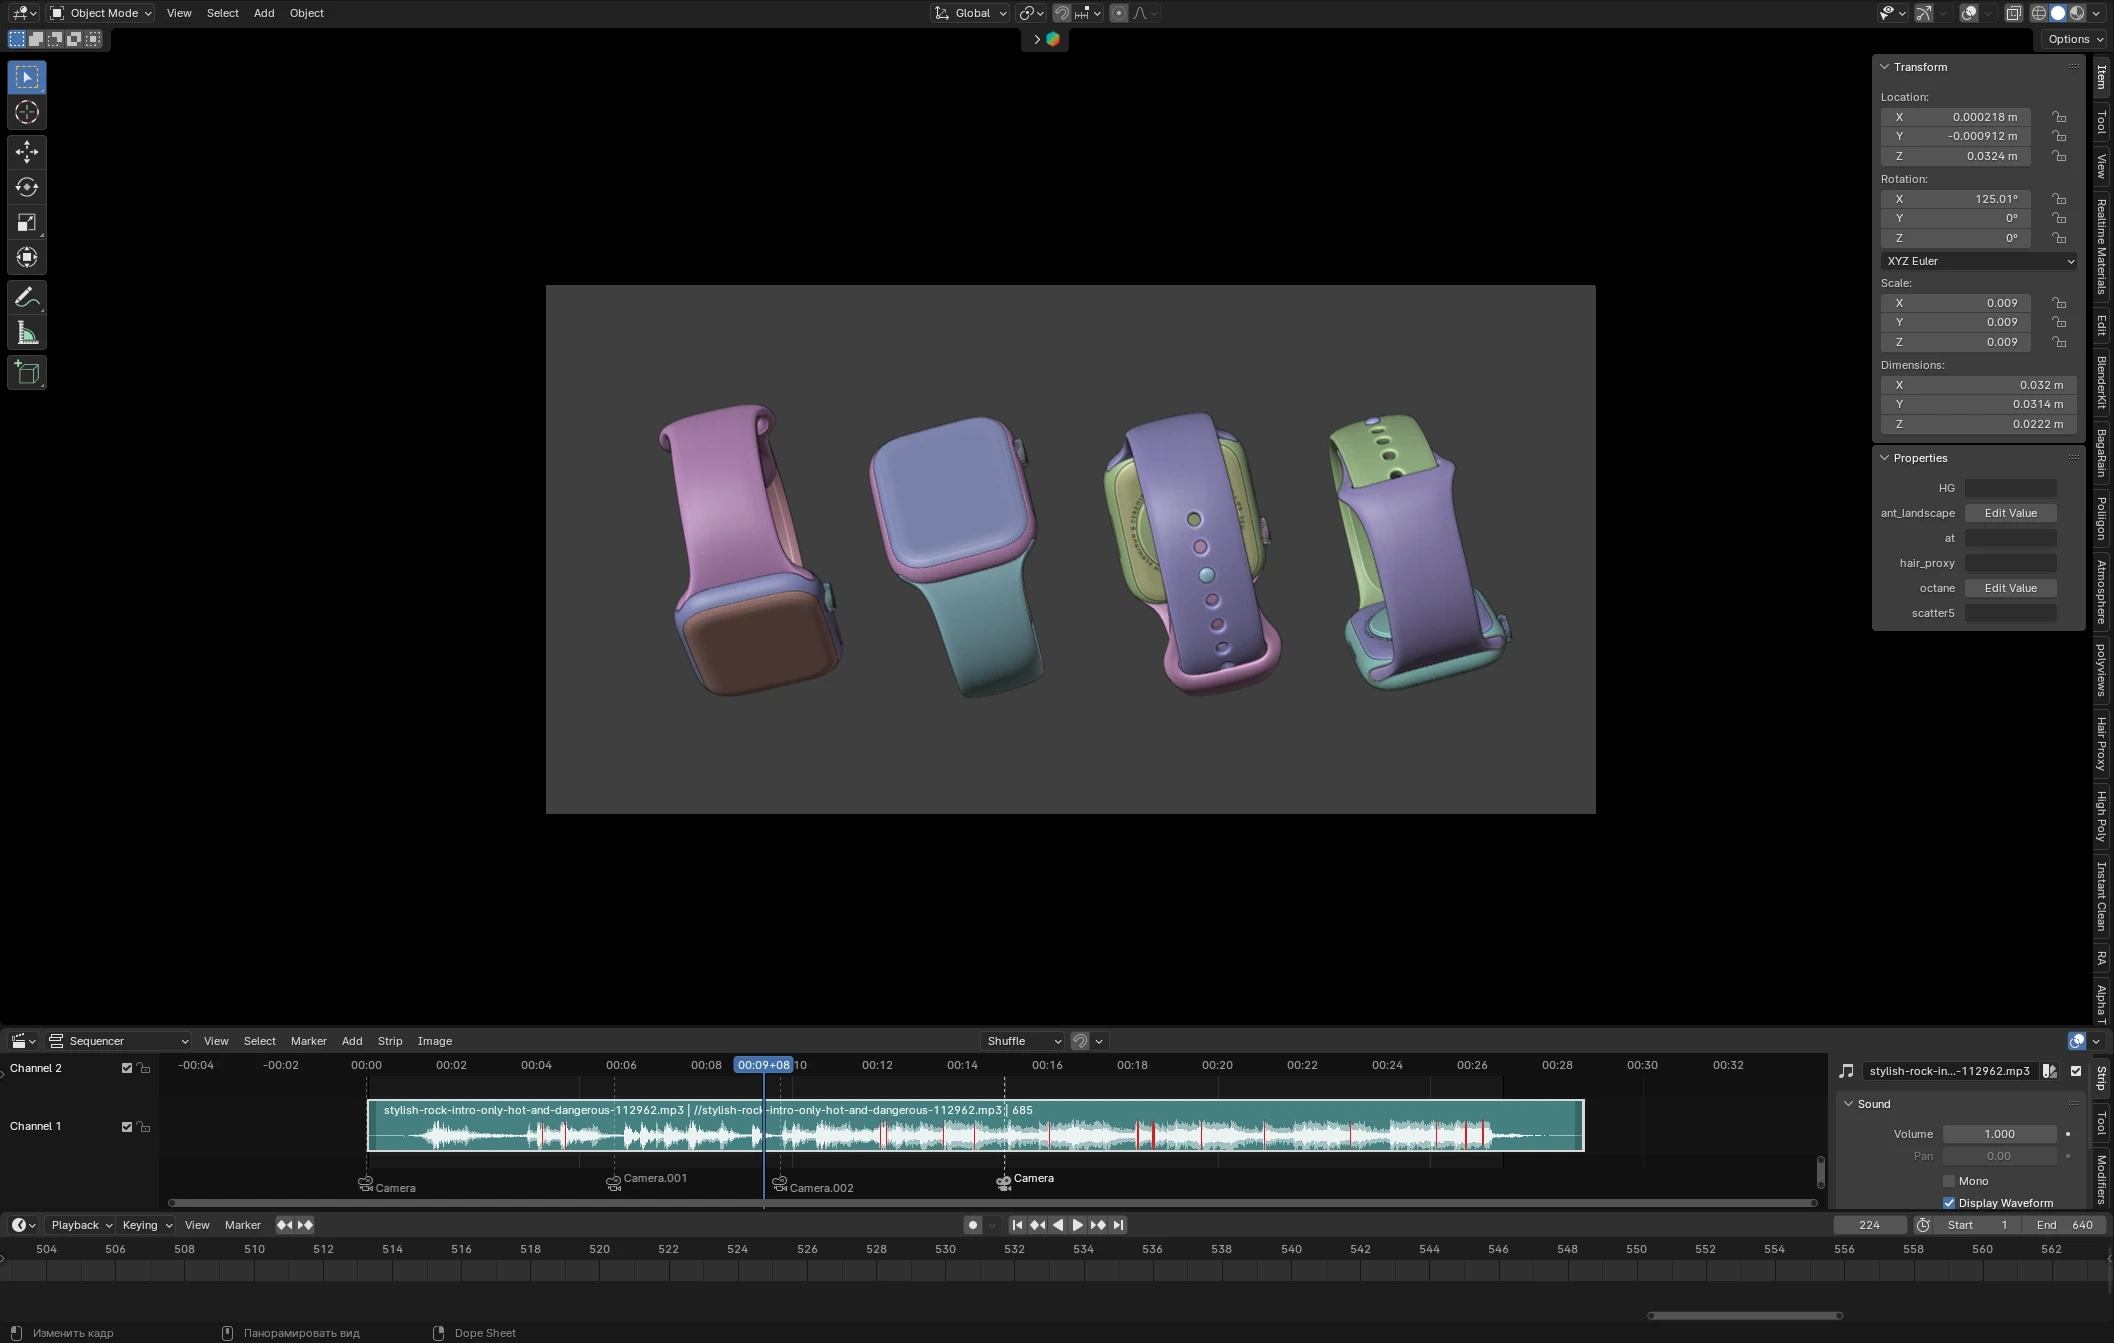The width and height of the screenshot is (2114, 1343).
Task: Choose the Measure ruler tool
Action: [27, 334]
